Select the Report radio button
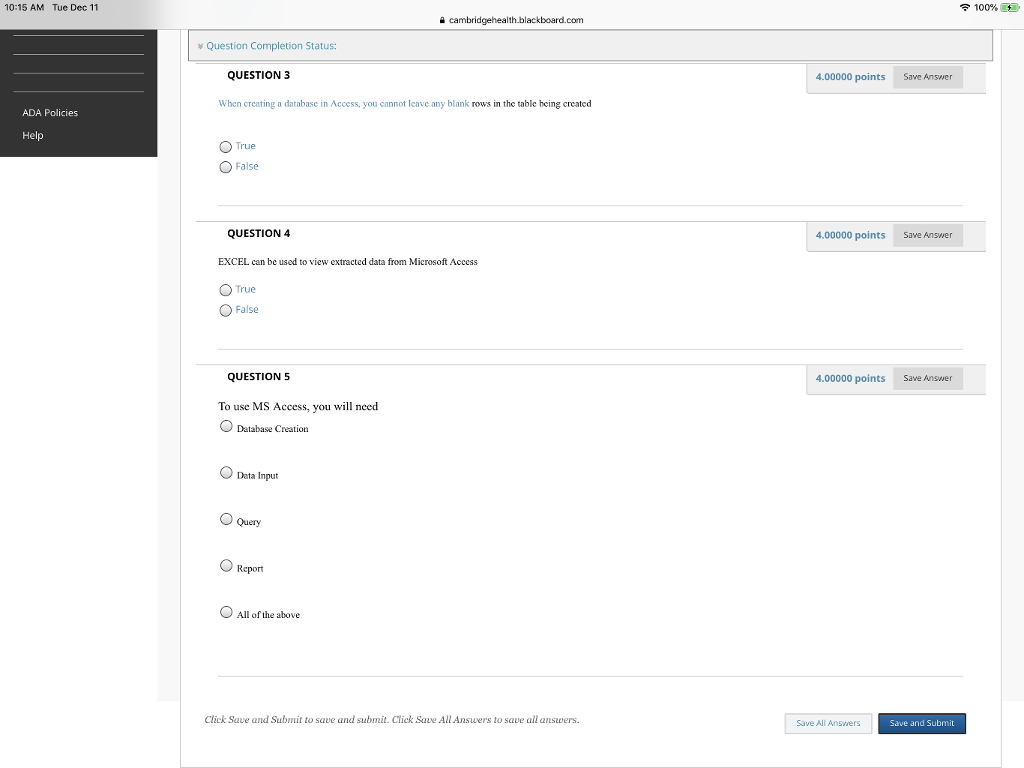Screen dimensions: 1024x768 tap(226, 566)
